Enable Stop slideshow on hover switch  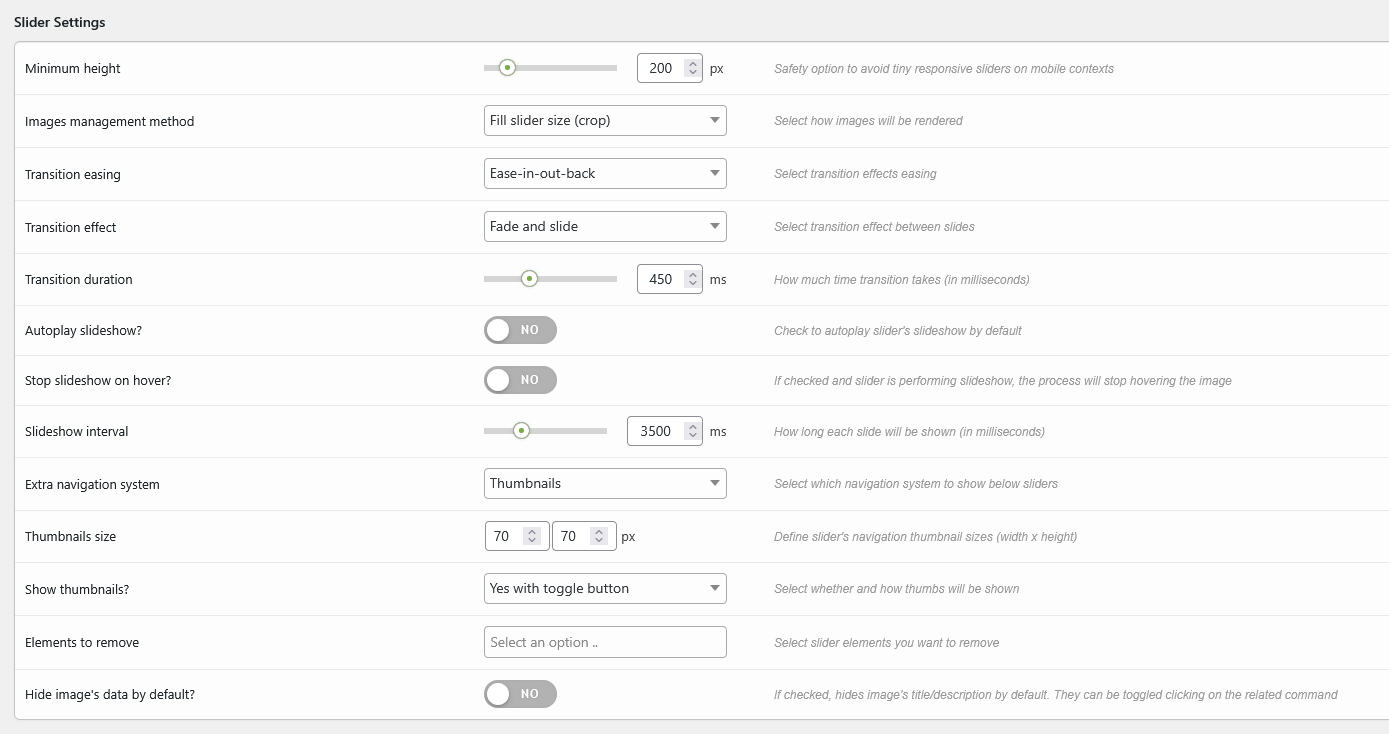coord(520,380)
